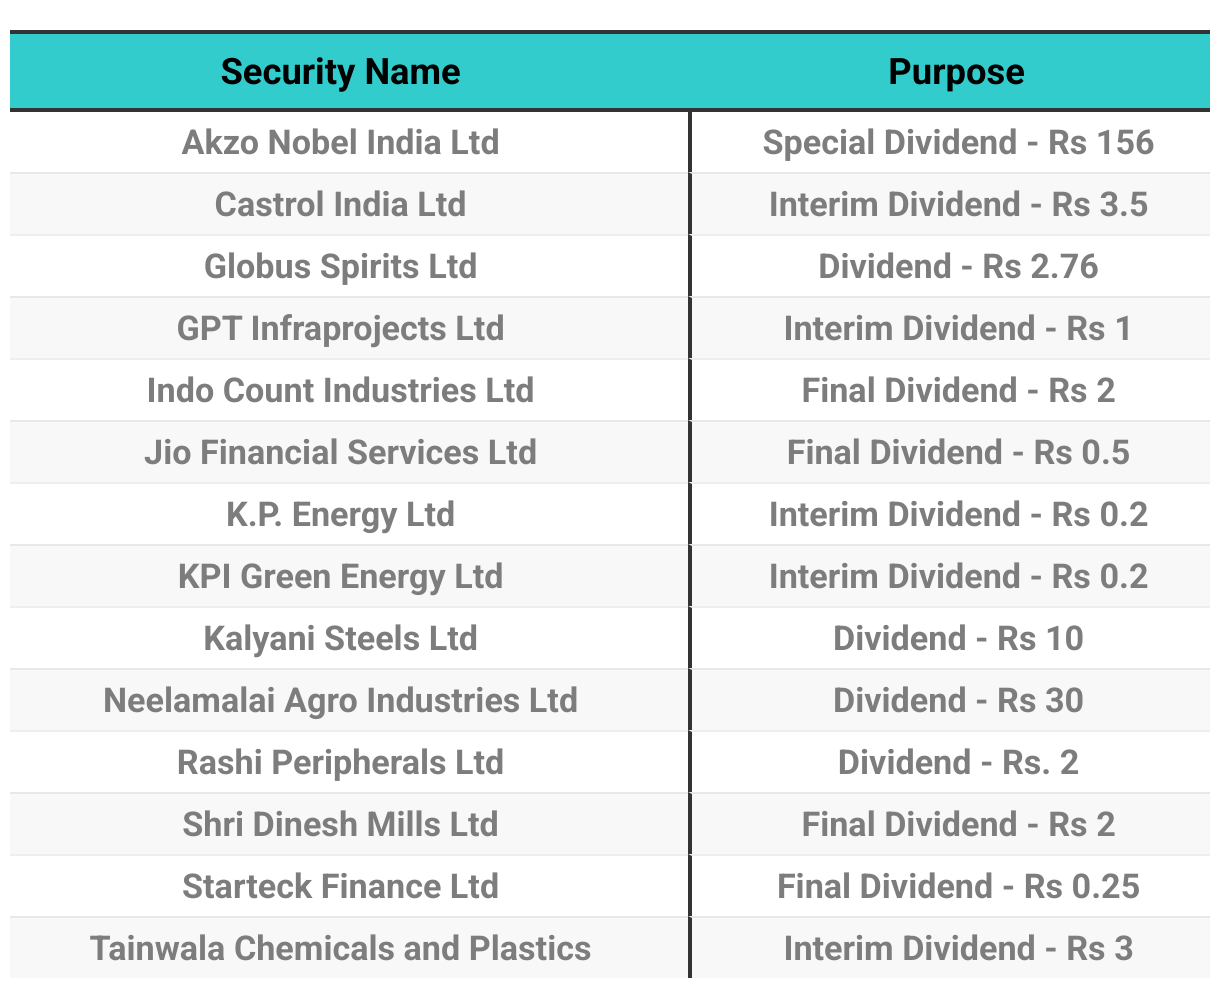
Task: Click Starteck Finance Ltd name
Action: pos(340,886)
